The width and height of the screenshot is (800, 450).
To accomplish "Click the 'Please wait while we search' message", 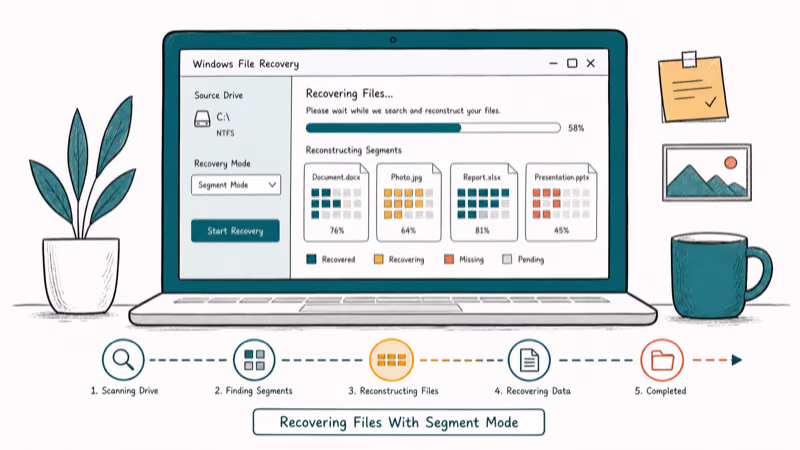I will [403, 111].
